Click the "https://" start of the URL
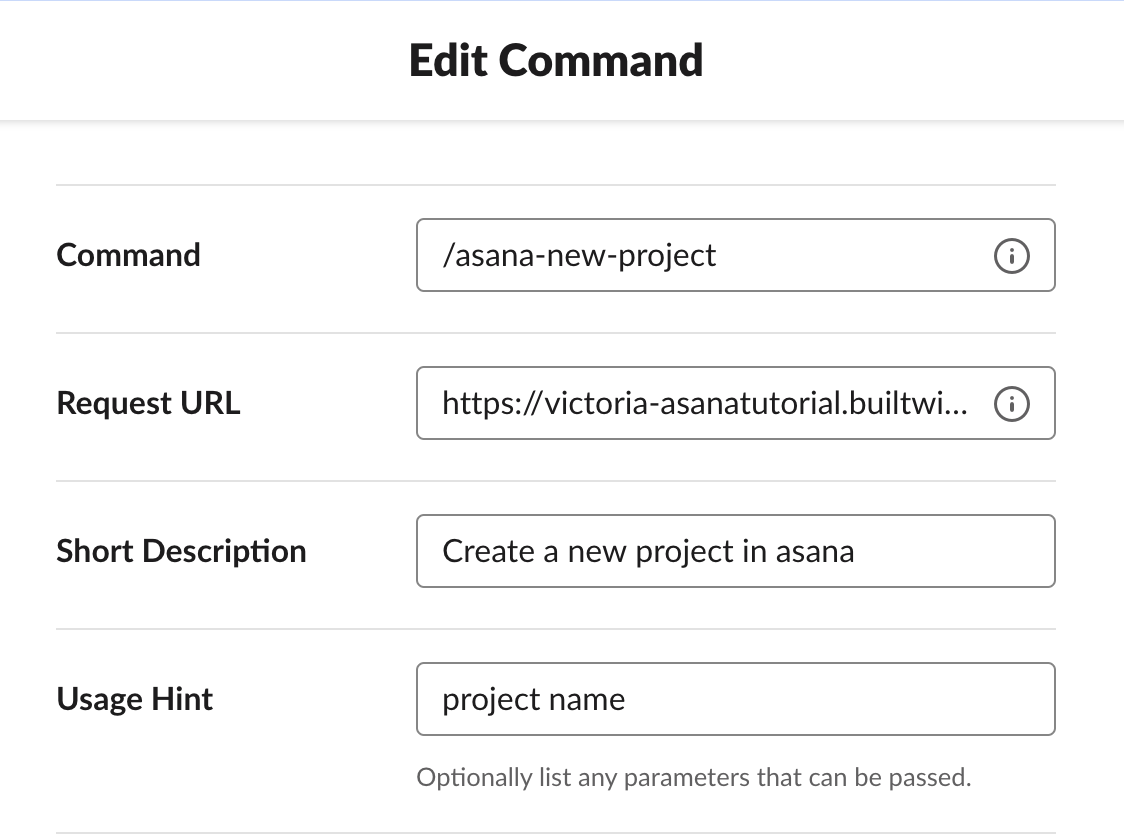The image size is (1124, 836). tap(491, 404)
